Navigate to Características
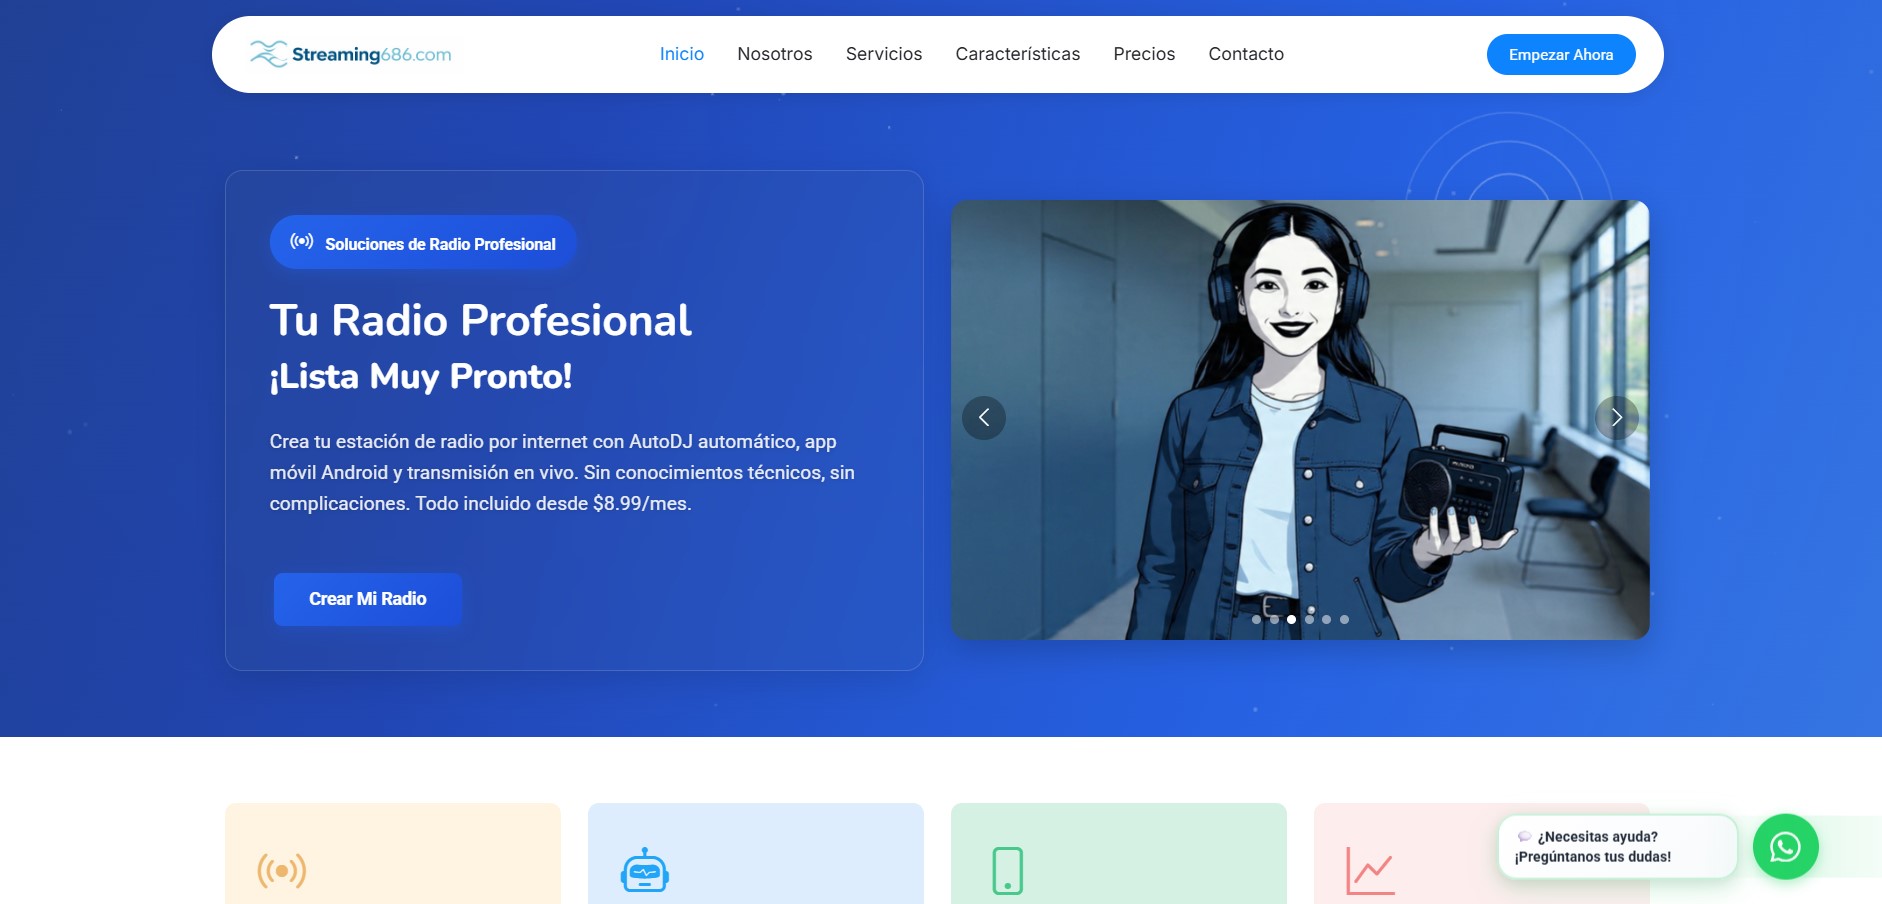The image size is (1882, 904). click(x=1017, y=54)
